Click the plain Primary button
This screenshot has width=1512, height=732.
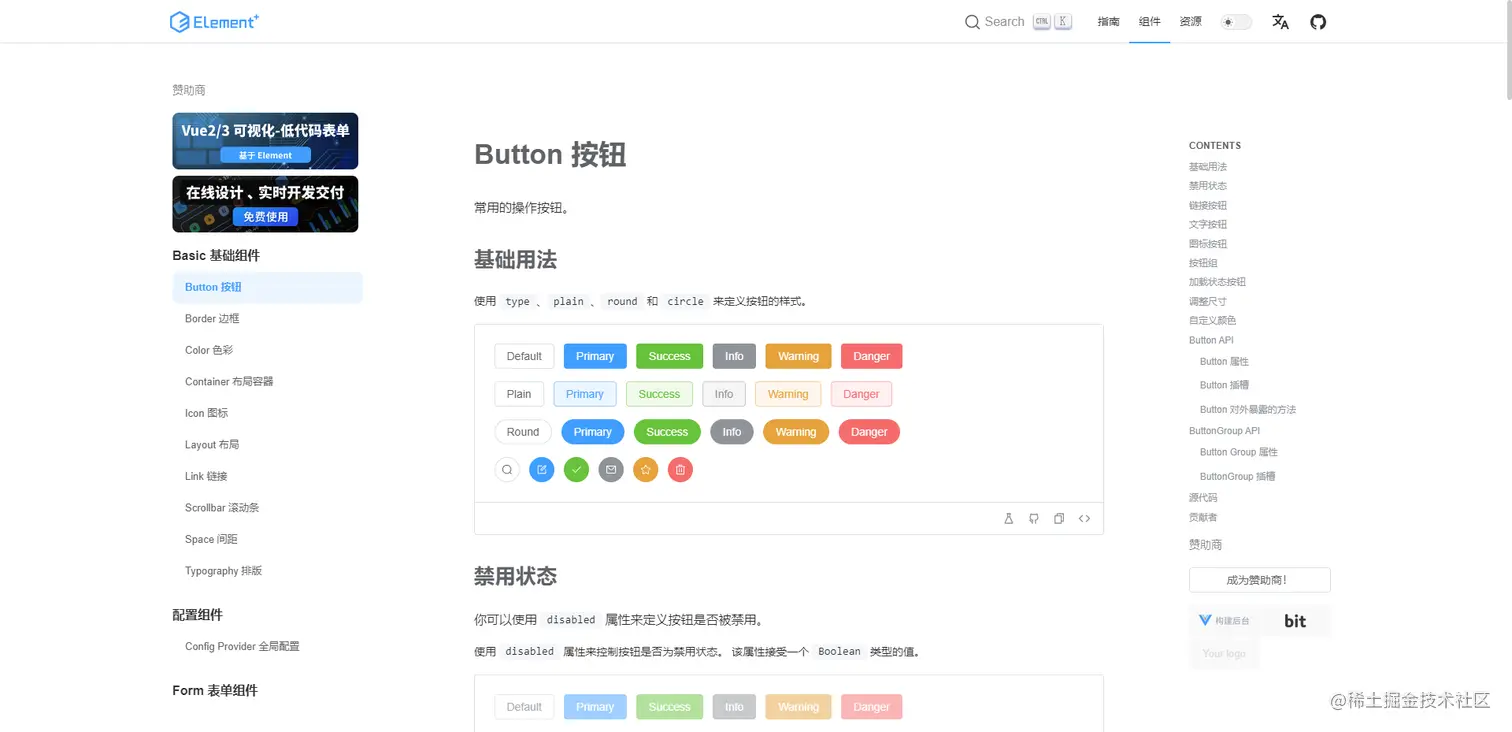click(x=585, y=394)
